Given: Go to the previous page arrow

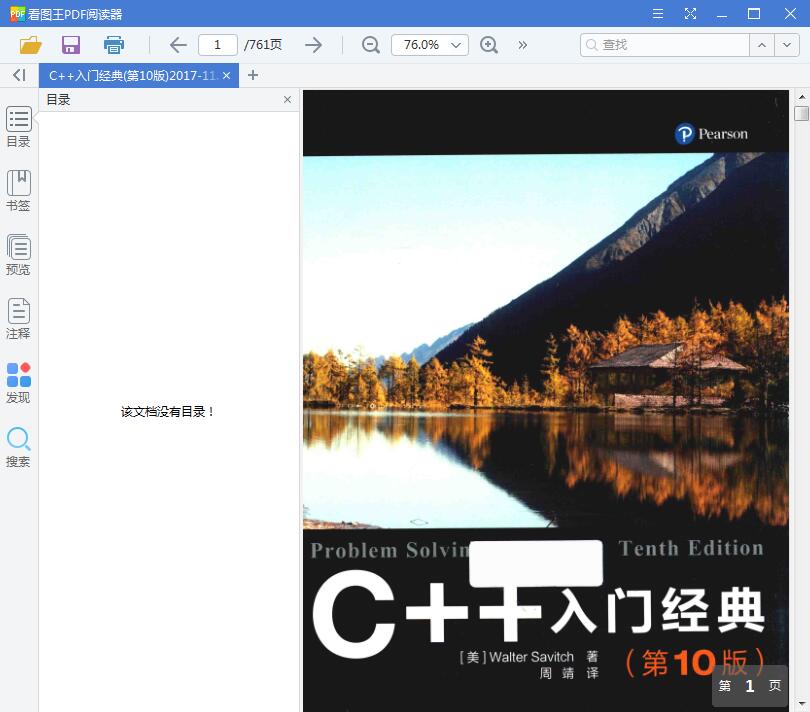Looking at the screenshot, I should point(178,45).
